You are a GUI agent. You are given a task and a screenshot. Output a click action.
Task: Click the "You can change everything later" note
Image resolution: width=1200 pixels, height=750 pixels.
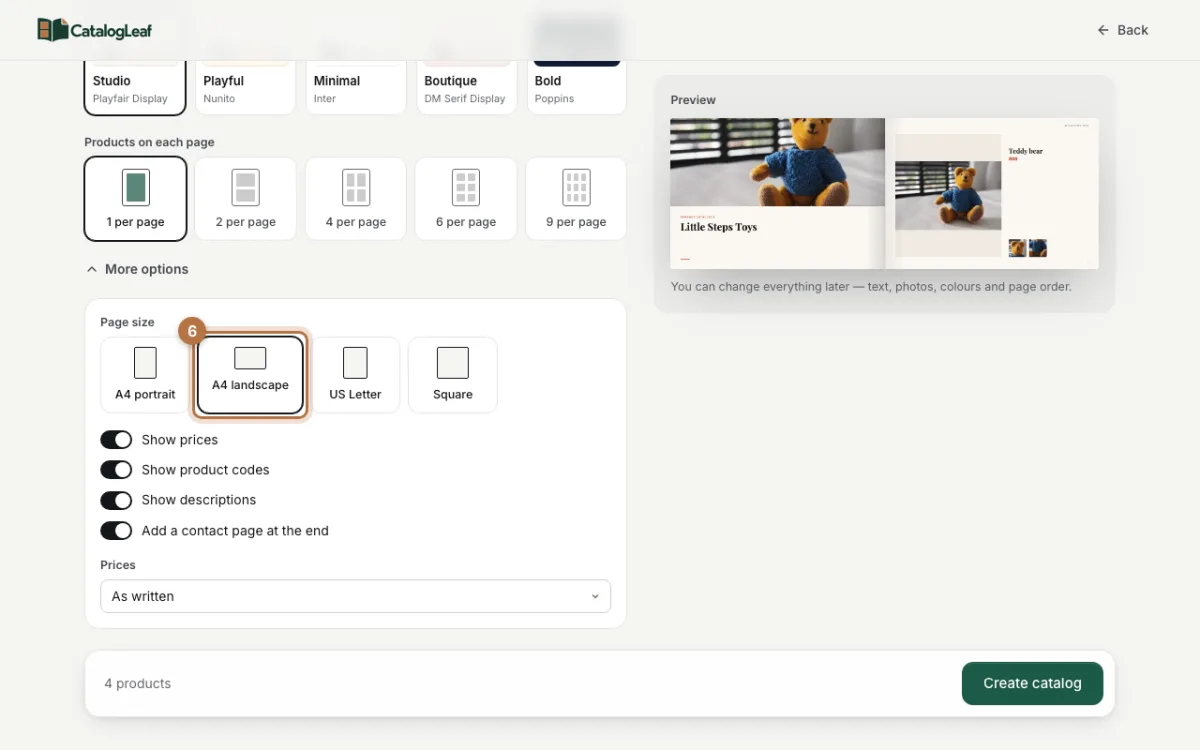(871, 286)
